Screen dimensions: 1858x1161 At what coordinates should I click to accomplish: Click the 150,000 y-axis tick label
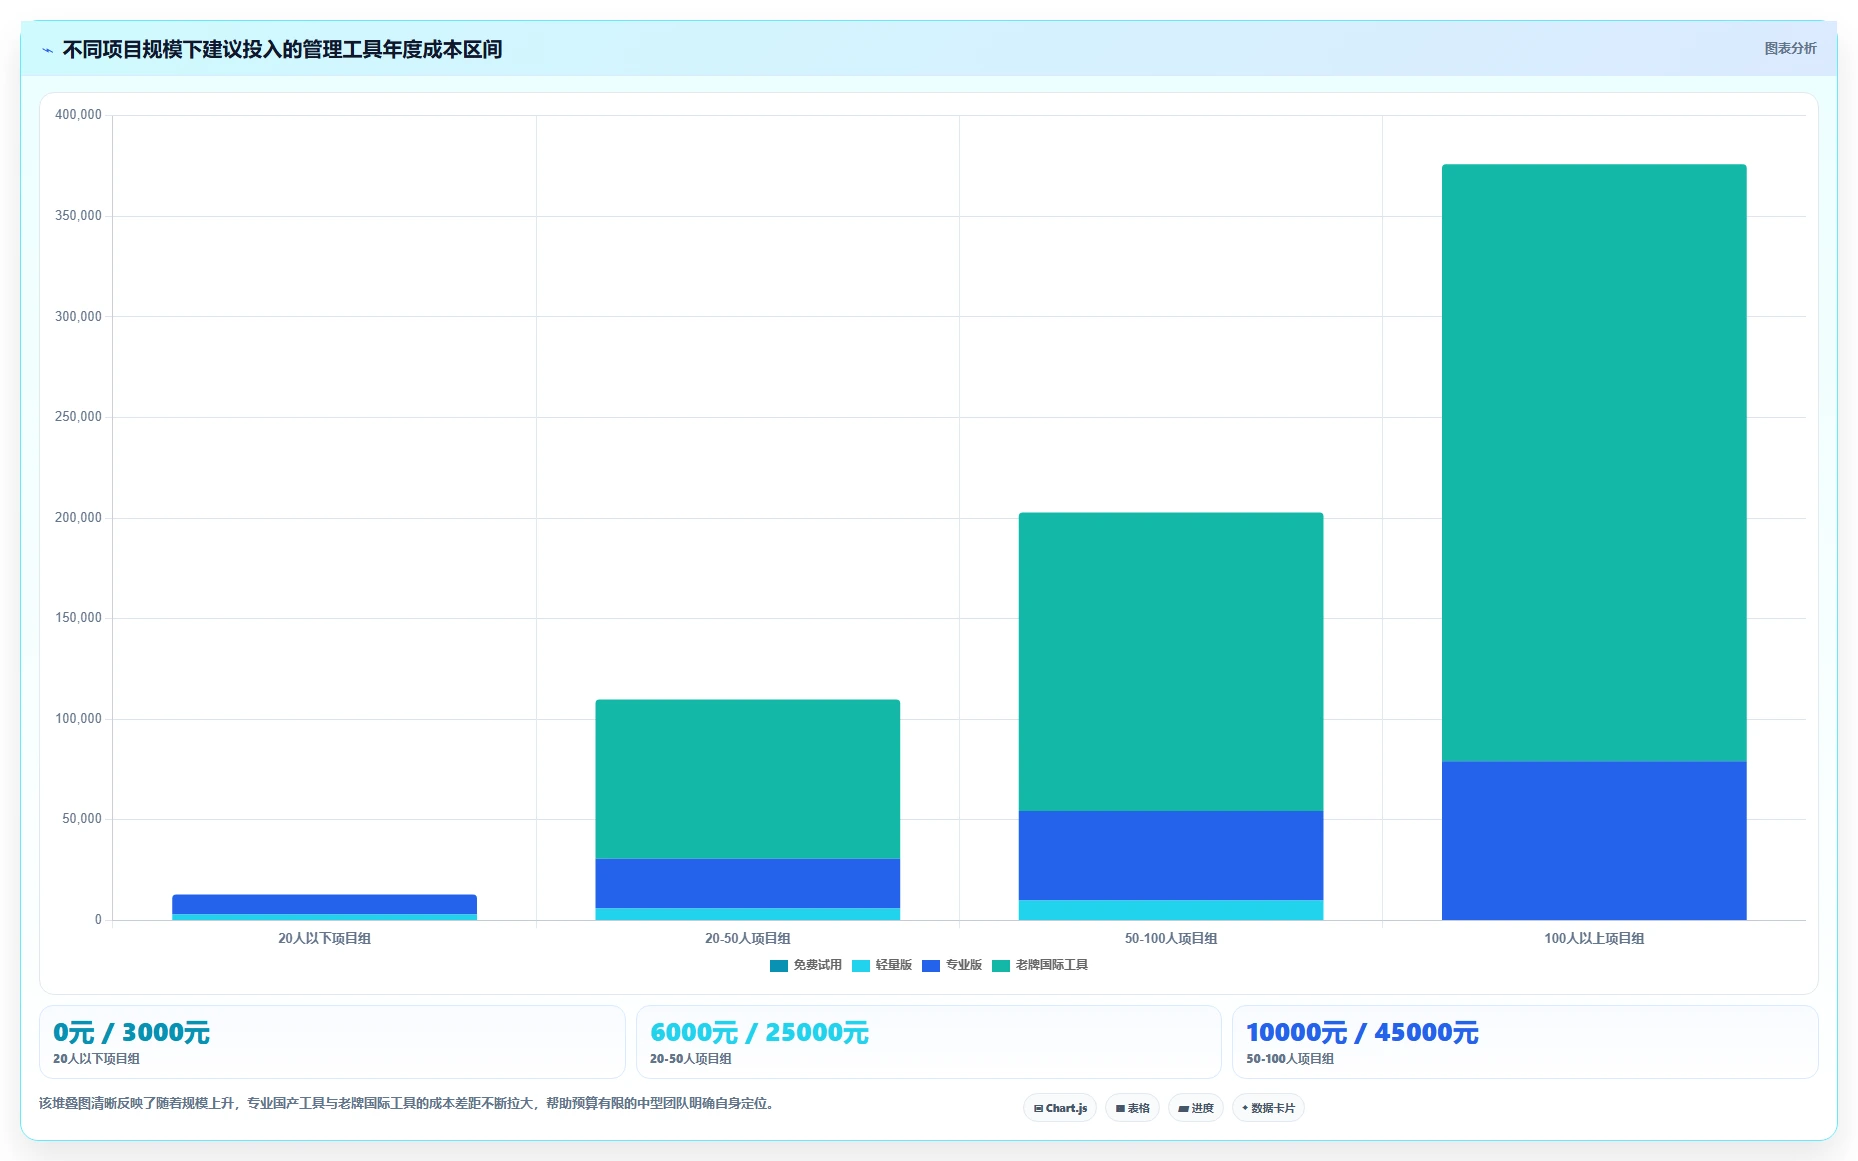[x=78, y=618]
